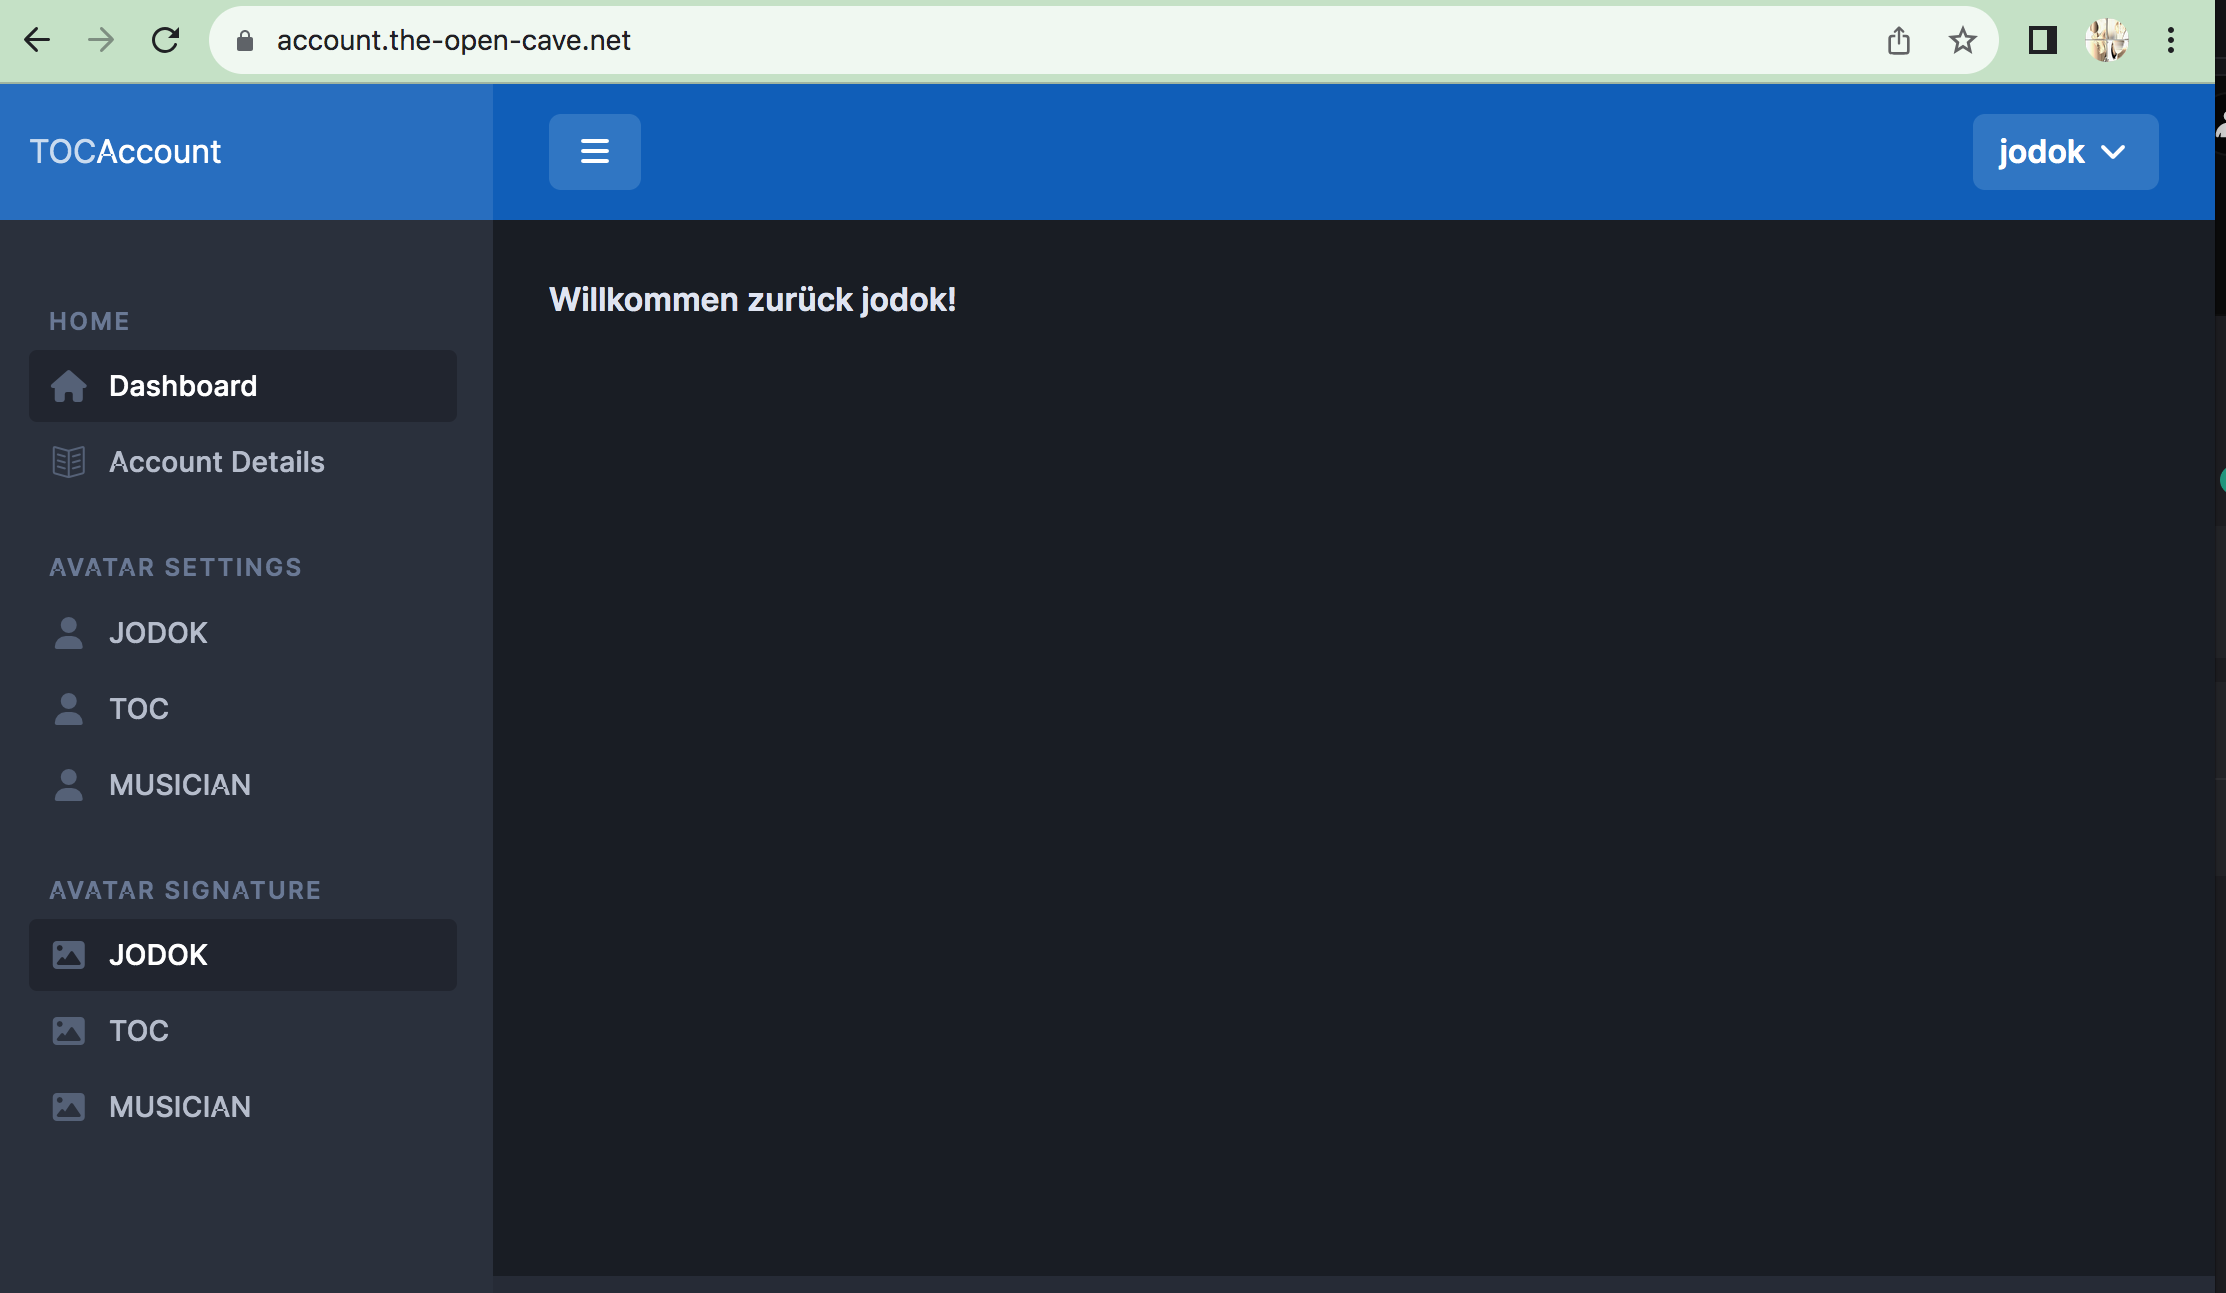2226x1293 pixels.
Task: Click the house icon beside Dashboard
Action: coord(68,386)
